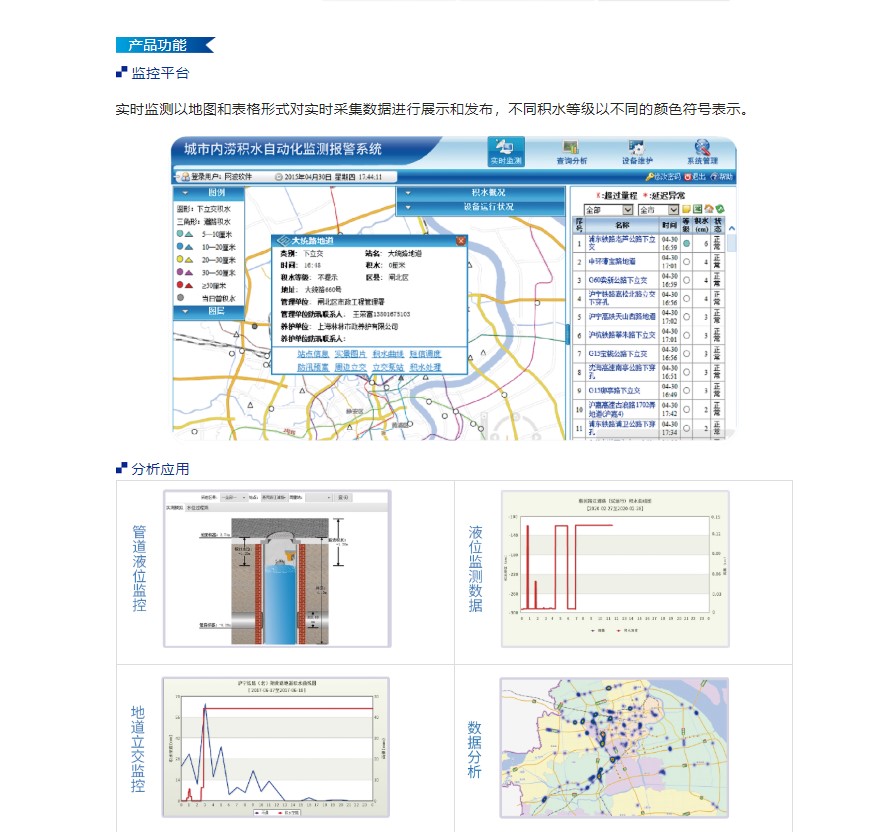Image resolution: width=894 pixels, height=832 pixels.
Task: Open 中环漕宝路地道 station in row 2
Action: click(x=612, y=262)
